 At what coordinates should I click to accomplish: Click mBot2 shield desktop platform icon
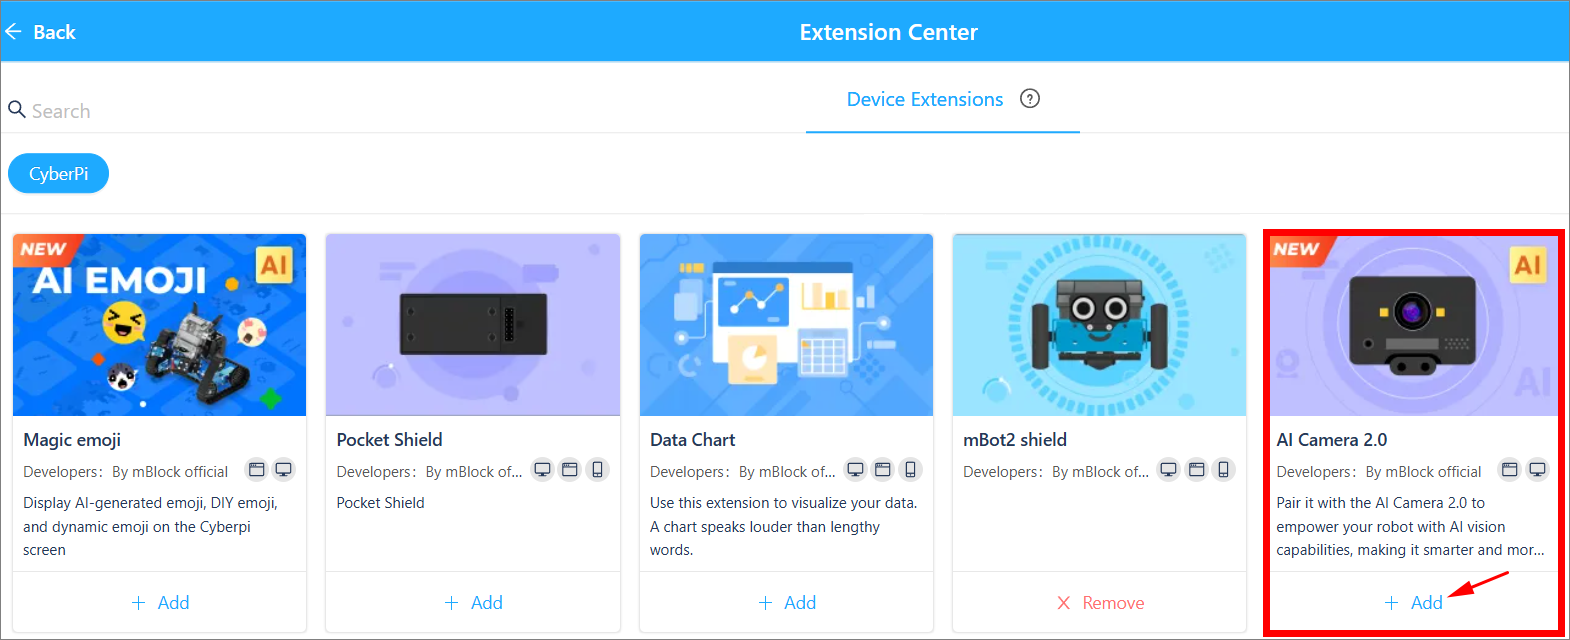tap(1169, 470)
